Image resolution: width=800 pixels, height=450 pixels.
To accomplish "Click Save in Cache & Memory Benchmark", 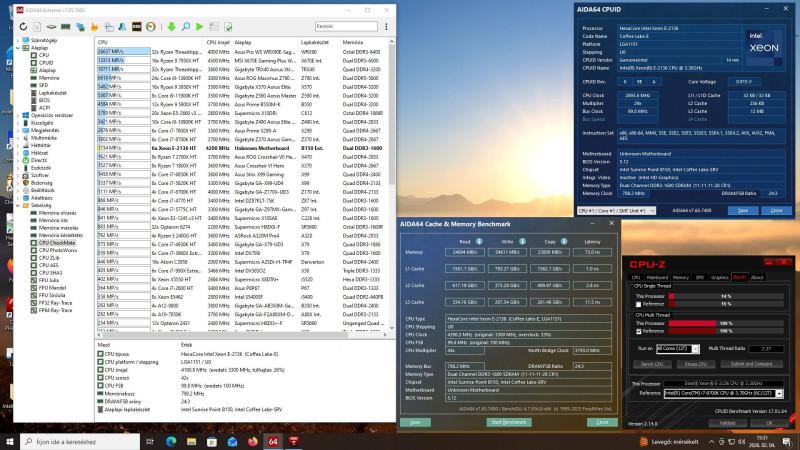I will coord(415,422).
